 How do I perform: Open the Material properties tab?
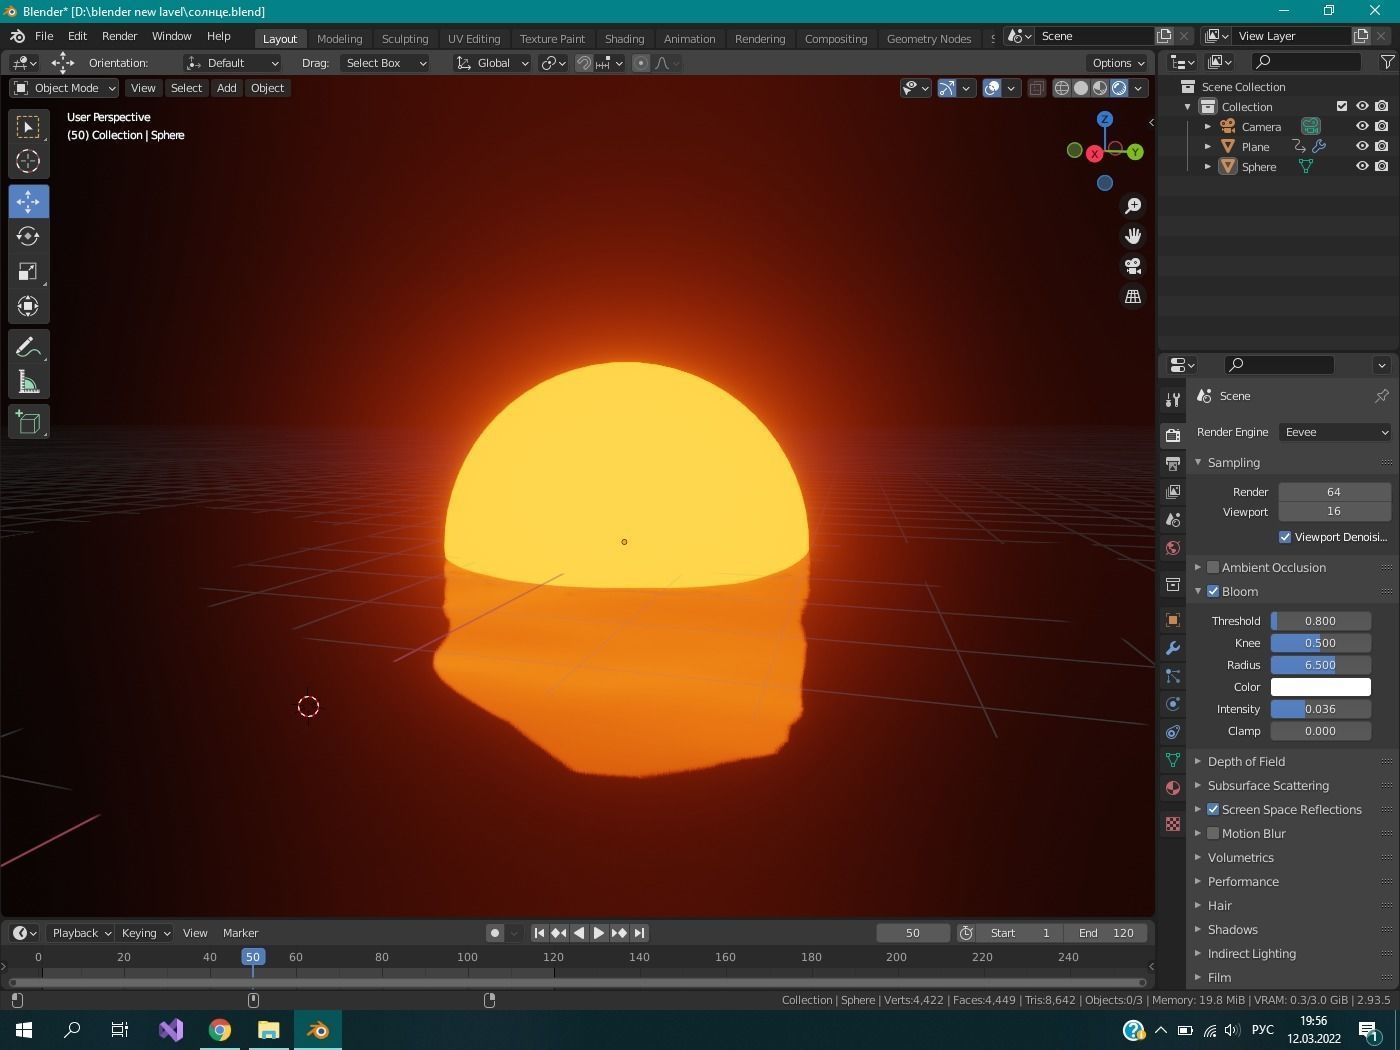pyautogui.click(x=1172, y=788)
